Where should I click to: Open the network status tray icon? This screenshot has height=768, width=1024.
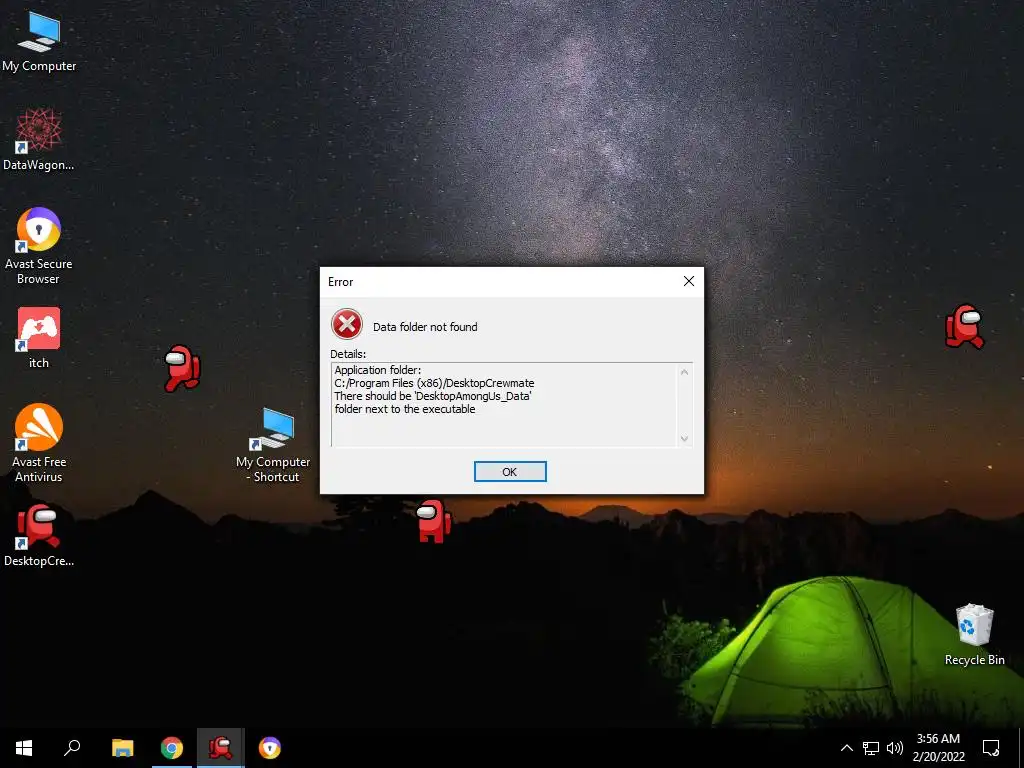click(x=871, y=748)
